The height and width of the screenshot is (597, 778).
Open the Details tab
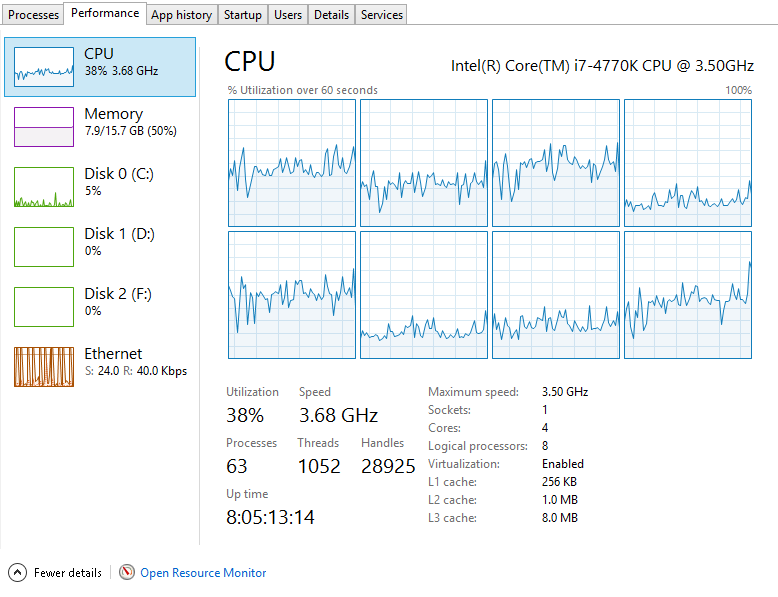click(x=331, y=15)
